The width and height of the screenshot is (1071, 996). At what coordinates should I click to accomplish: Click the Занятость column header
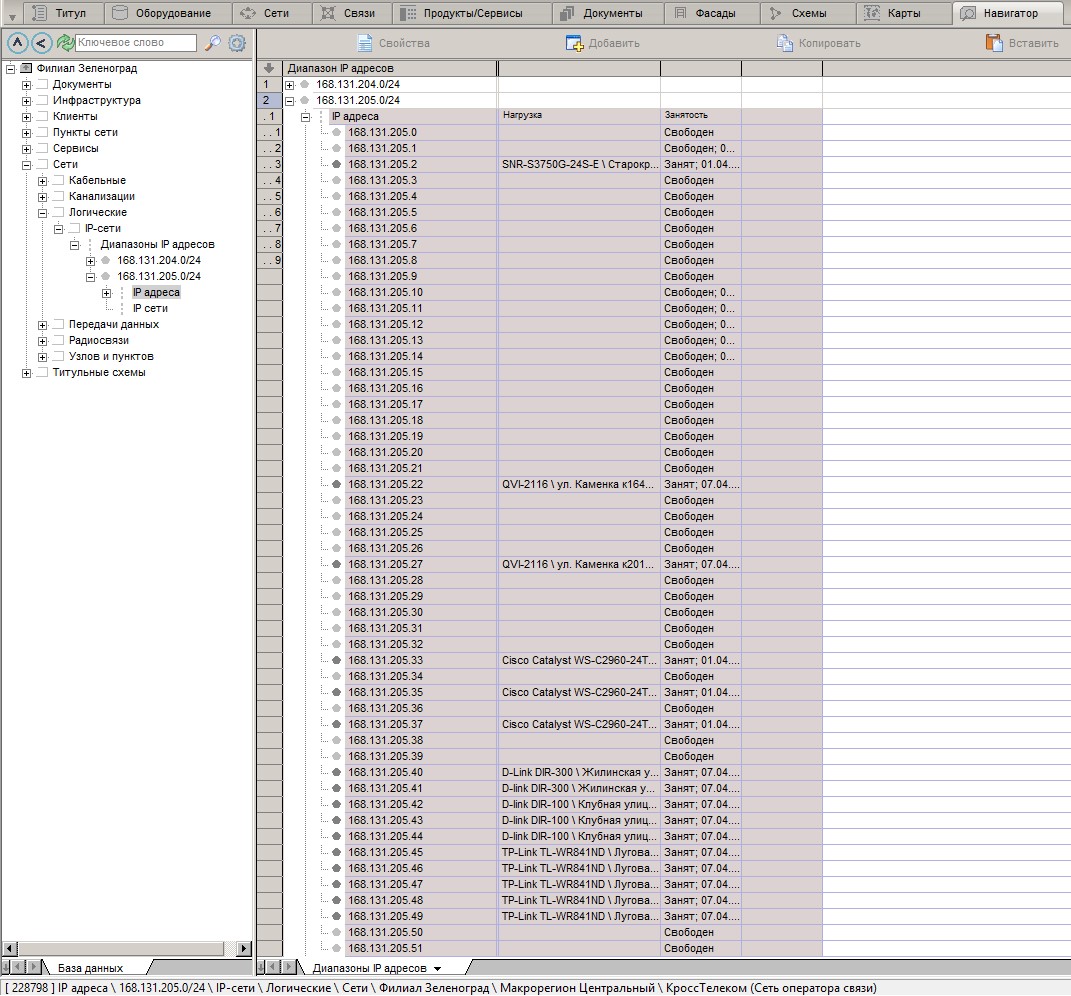701,116
